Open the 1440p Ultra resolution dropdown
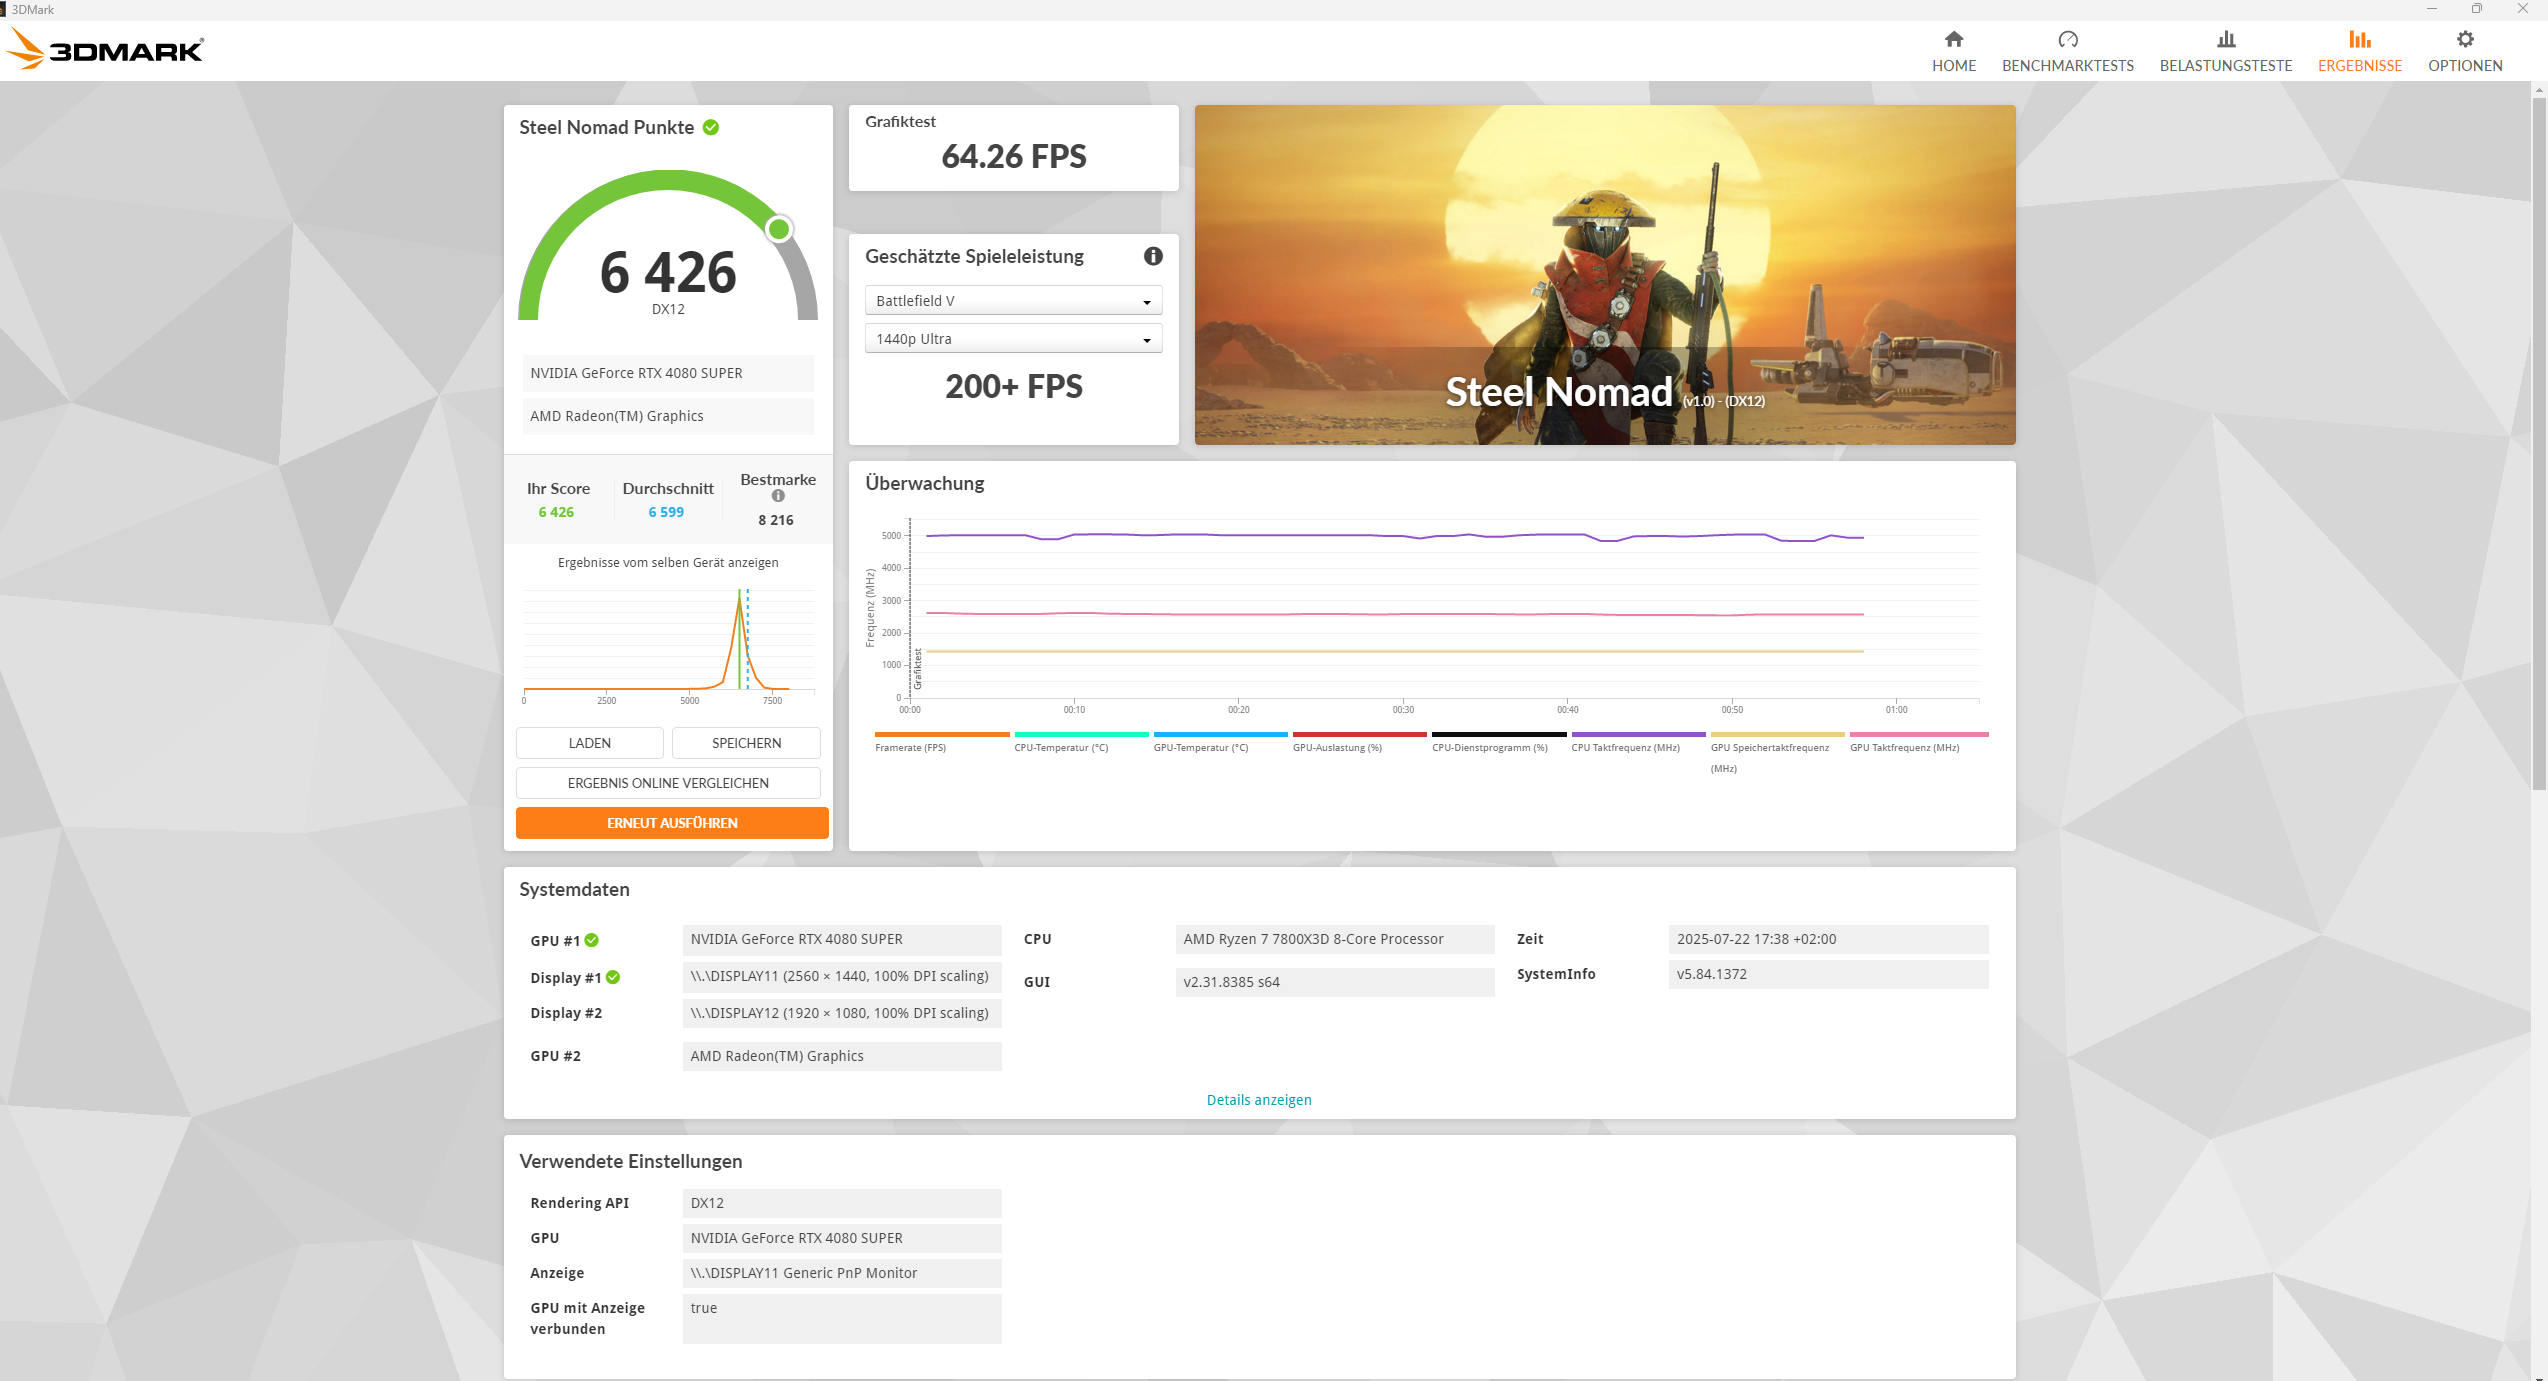 click(1012, 339)
